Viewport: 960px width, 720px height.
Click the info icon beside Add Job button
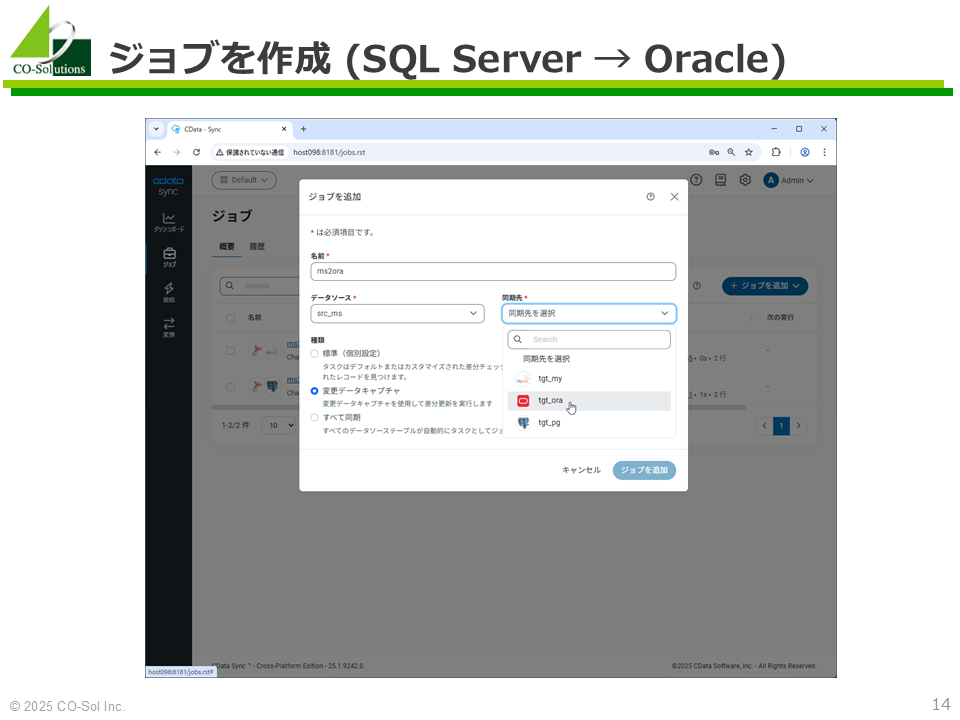[697, 286]
